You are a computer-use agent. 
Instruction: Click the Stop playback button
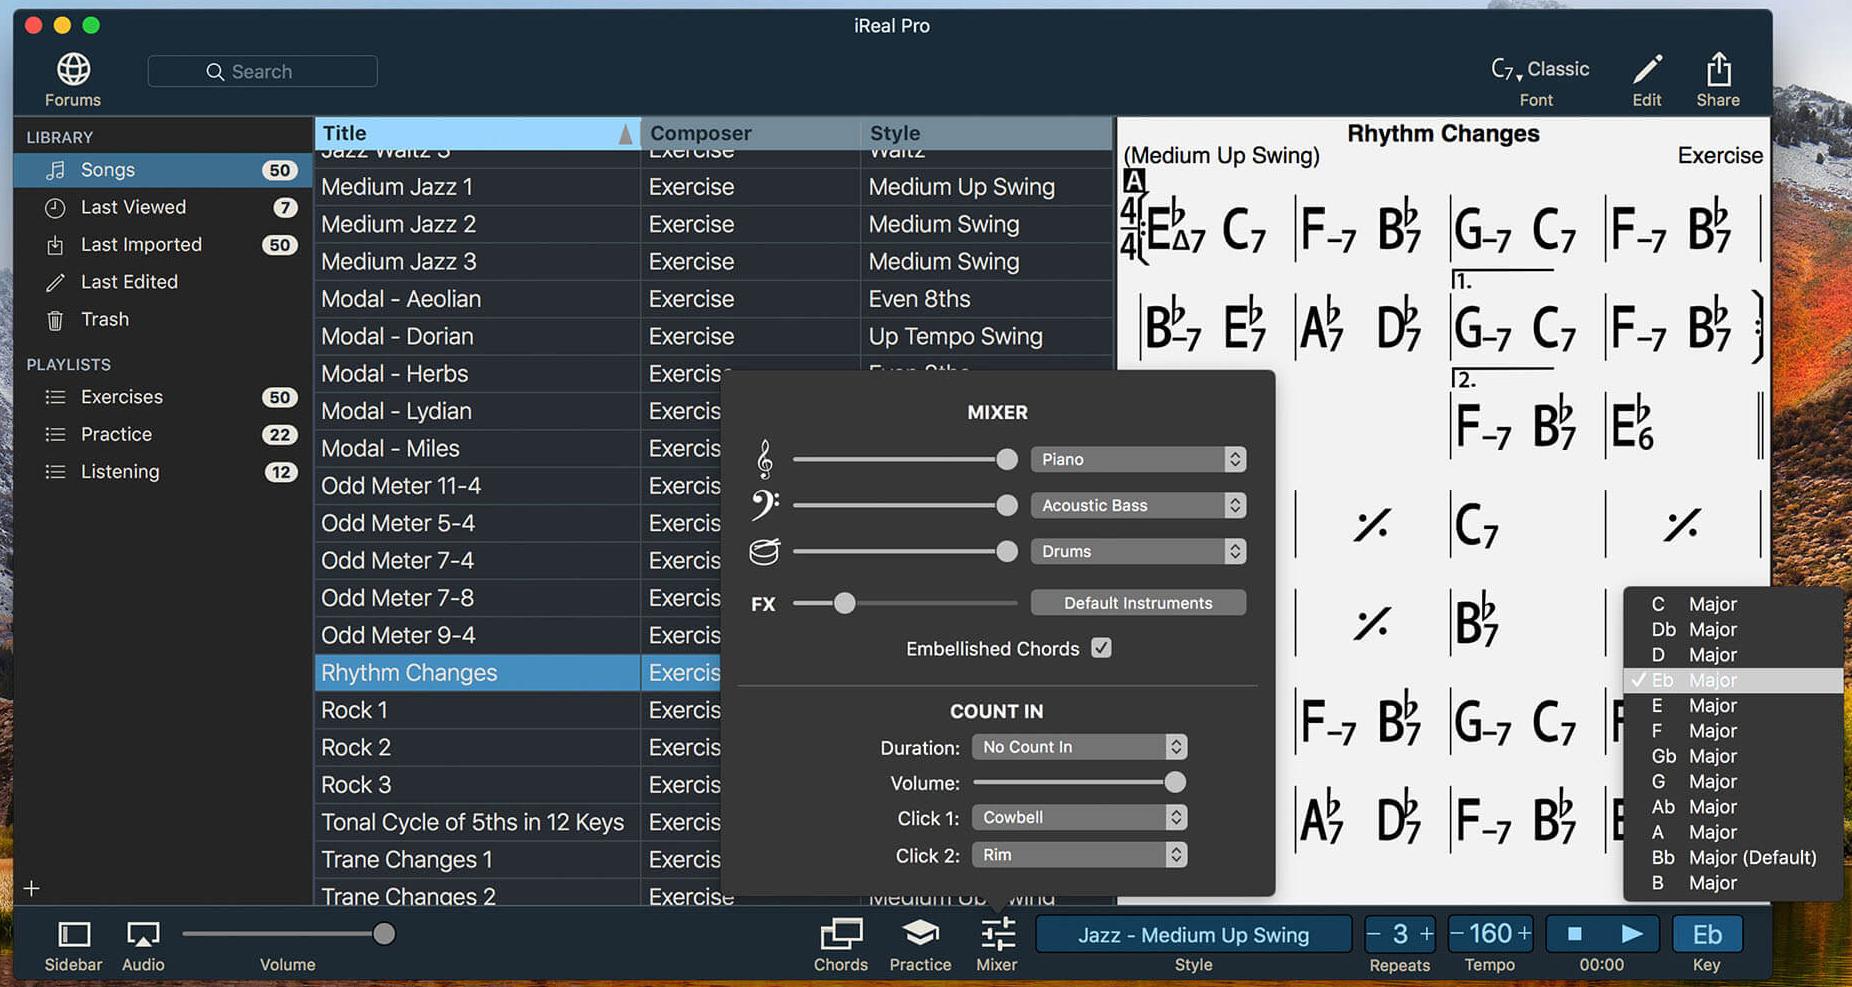pos(1575,934)
